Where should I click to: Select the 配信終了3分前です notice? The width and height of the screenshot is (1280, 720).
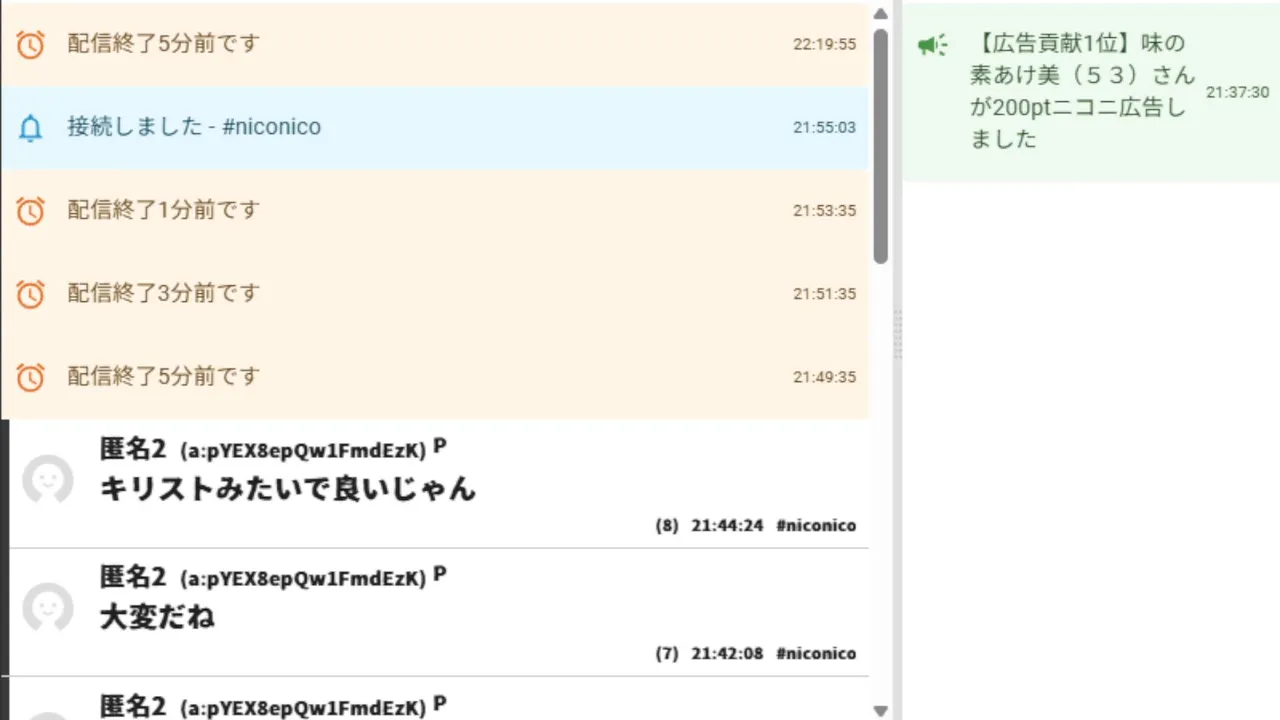435,294
